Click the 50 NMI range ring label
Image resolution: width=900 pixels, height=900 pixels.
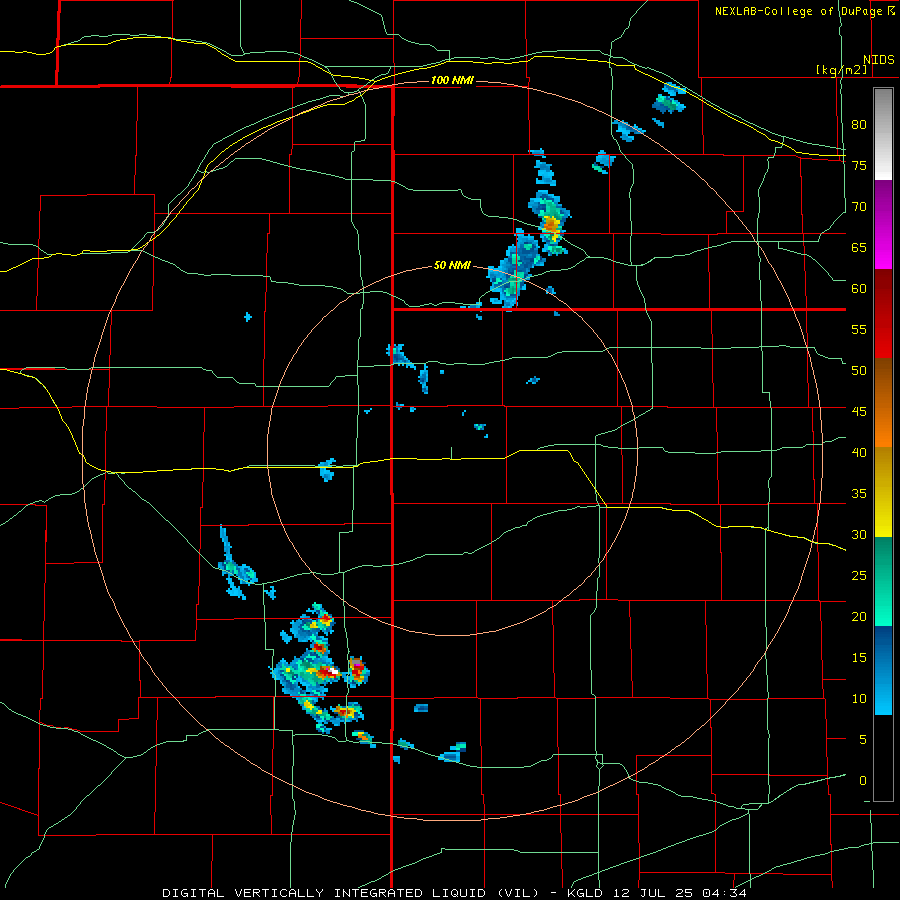pos(452,265)
